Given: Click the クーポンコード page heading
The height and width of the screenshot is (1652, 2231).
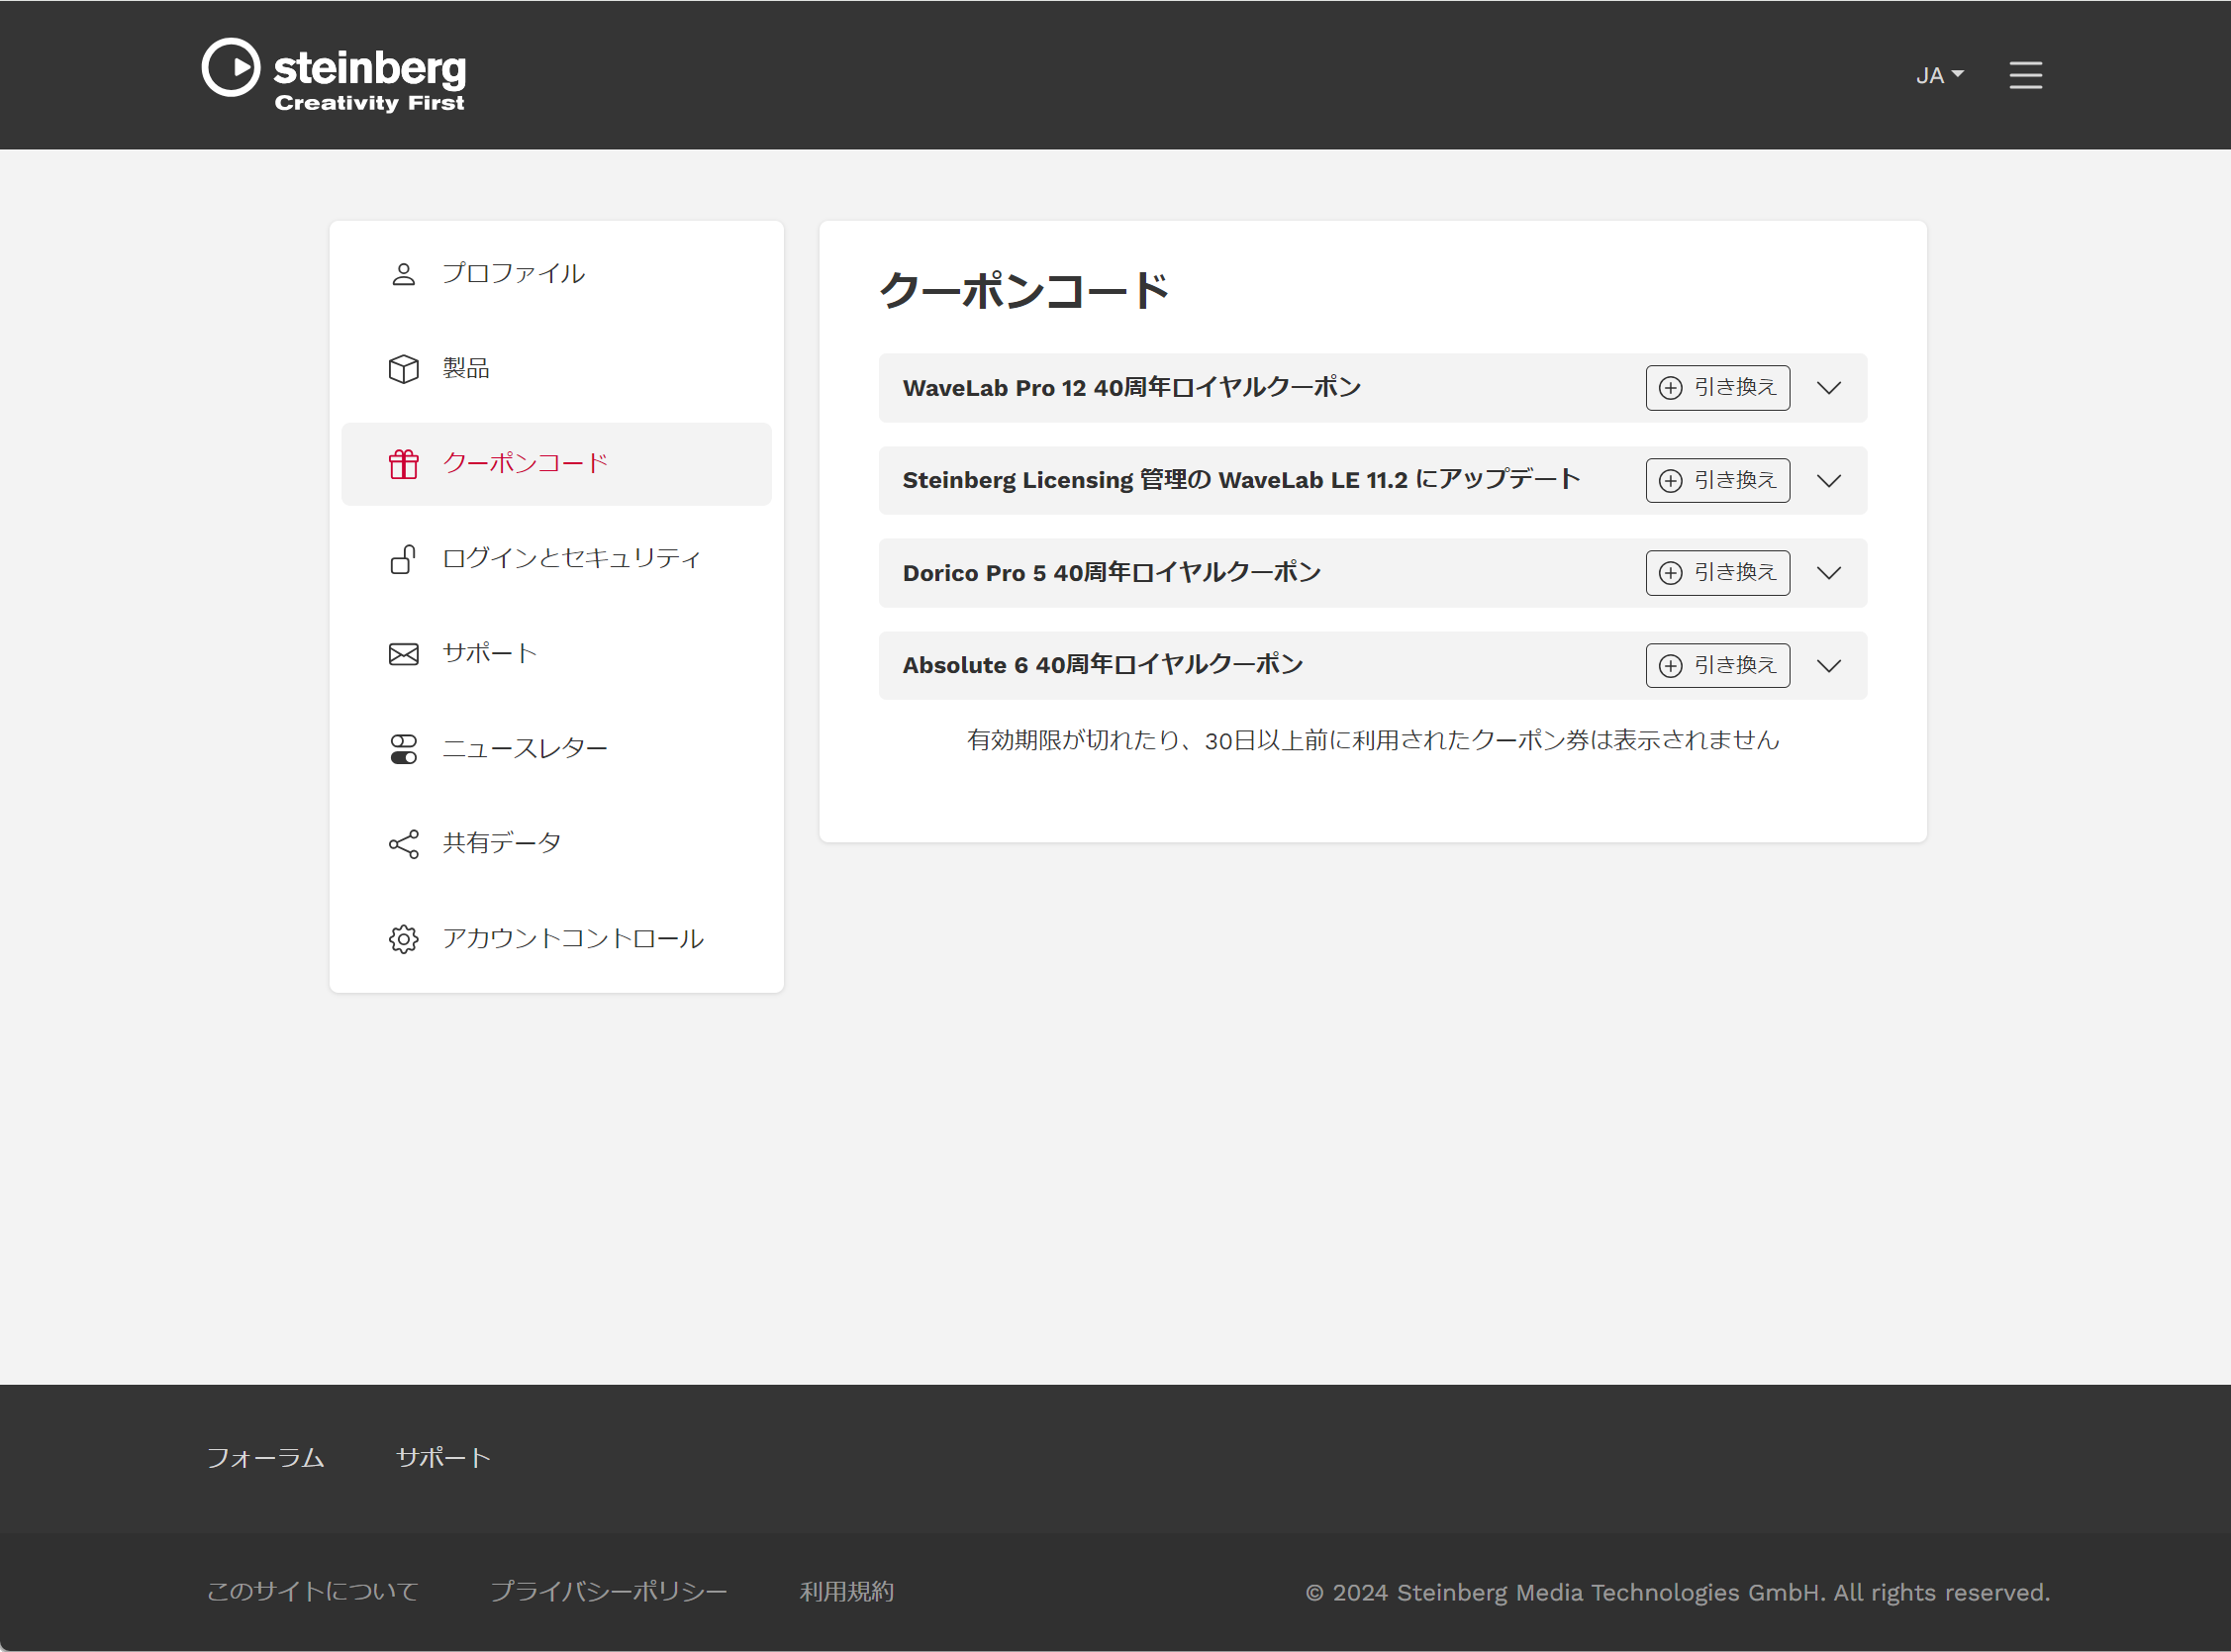Looking at the screenshot, I should coord(1024,291).
